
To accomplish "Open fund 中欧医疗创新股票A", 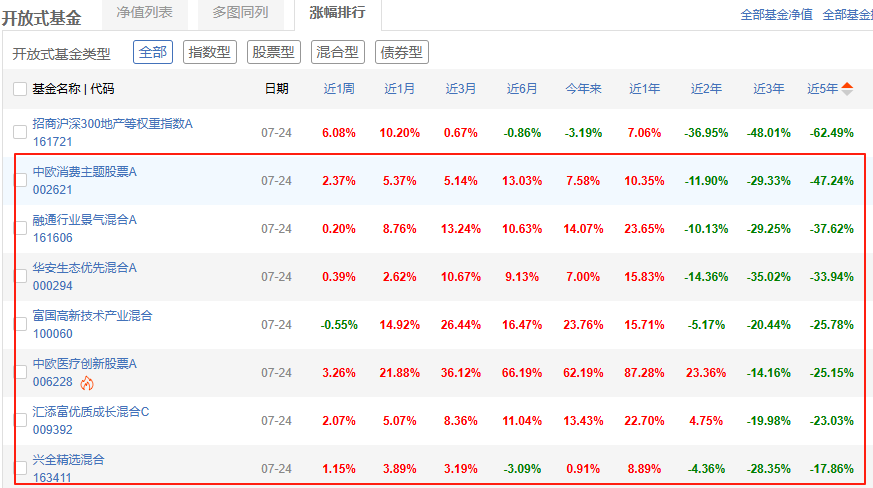I will pos(85,363).
